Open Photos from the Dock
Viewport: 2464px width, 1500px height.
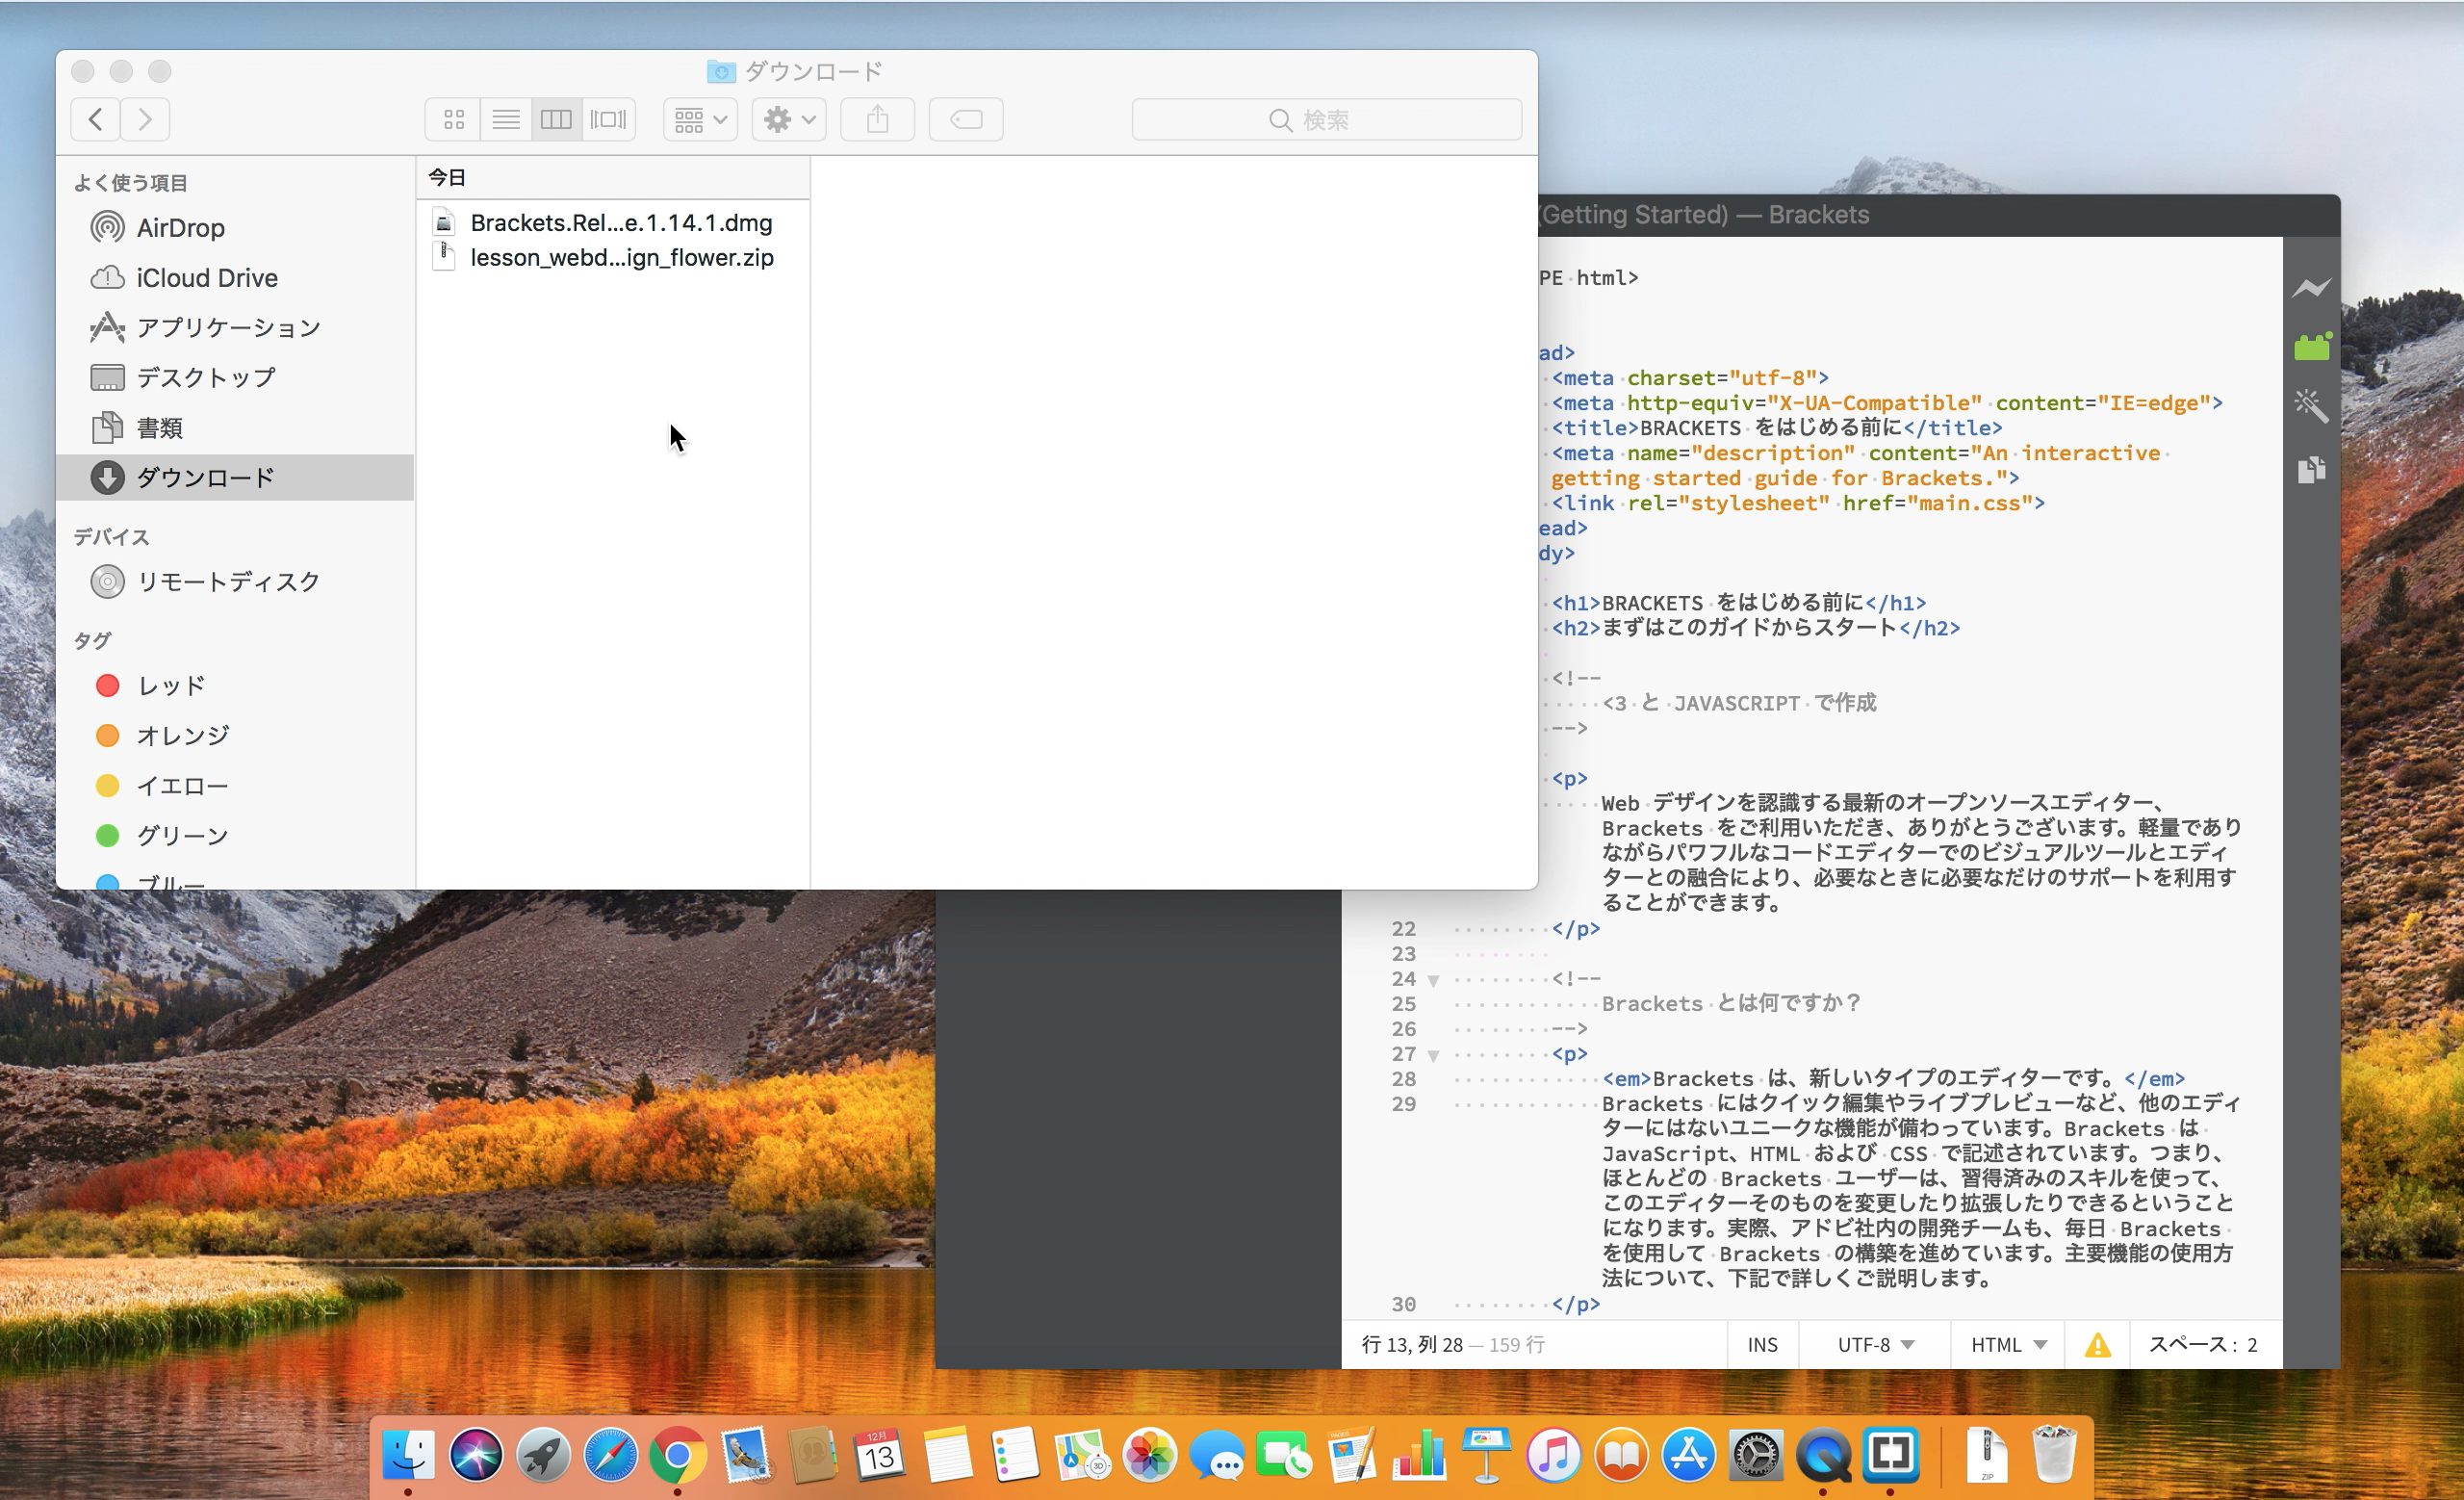pyautogui.click(x=1150, y=1455)
